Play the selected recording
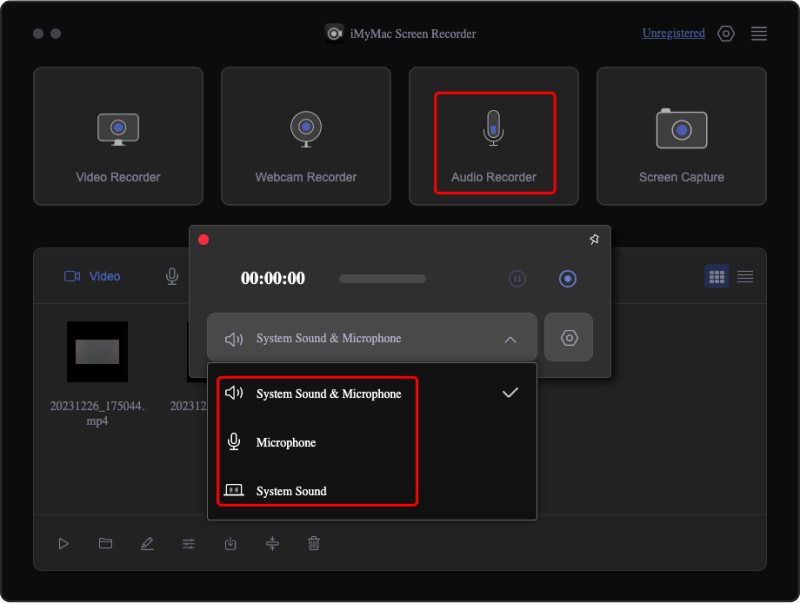 coord(63,543)
